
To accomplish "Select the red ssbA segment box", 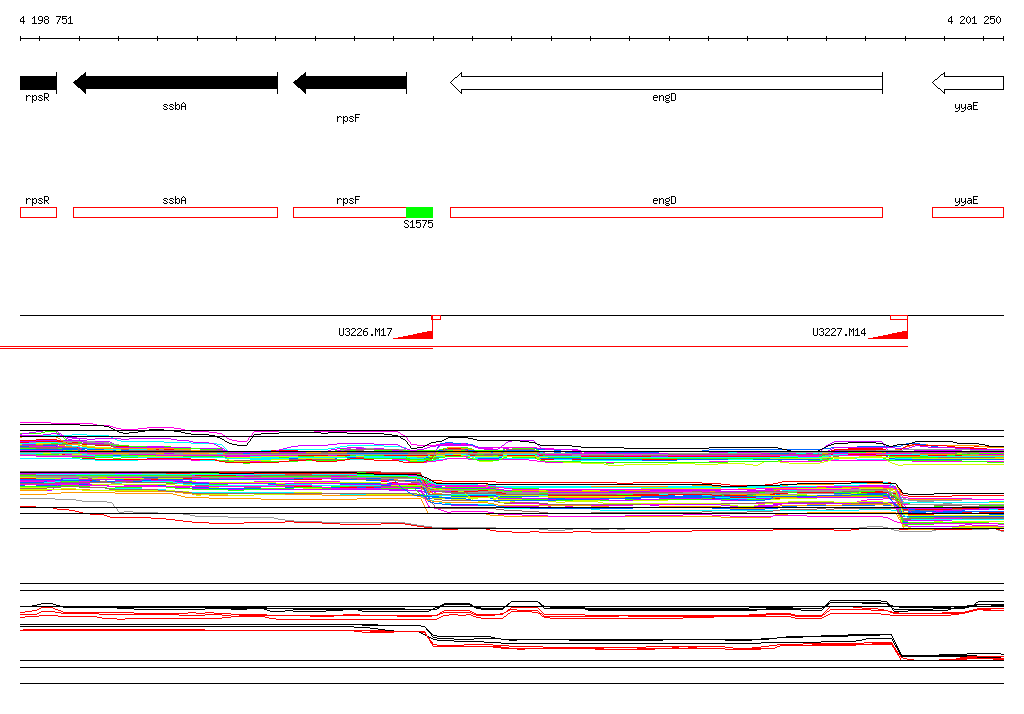I will point(176,212).
